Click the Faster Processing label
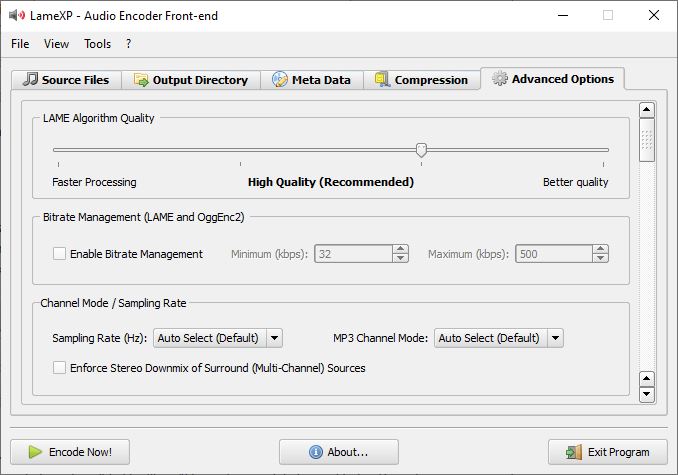The image size is (678, 475). [x=94, y=182]
